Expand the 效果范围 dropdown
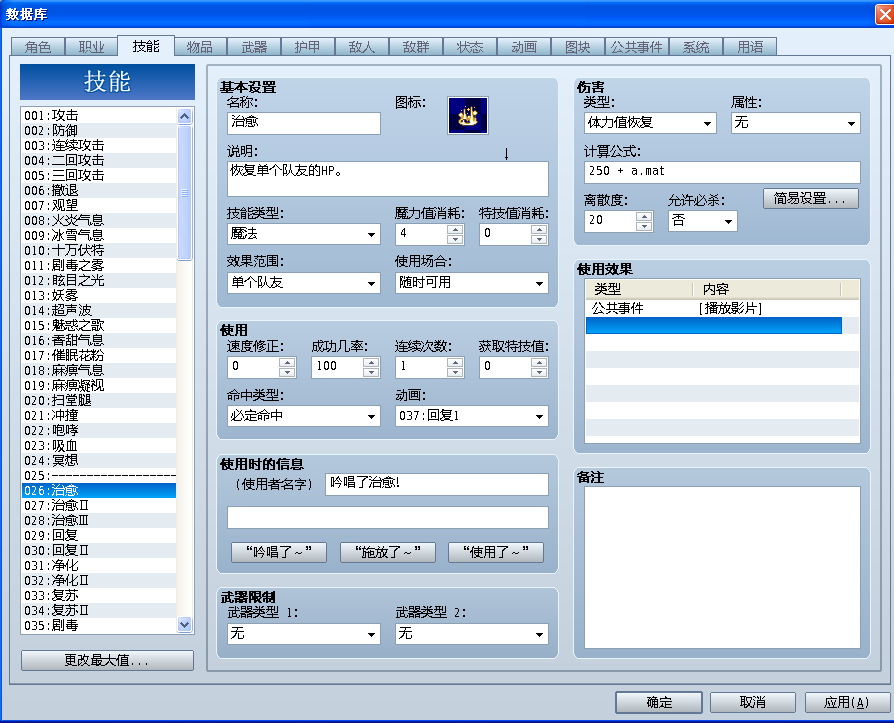The height and width of the screenshot is (723, 894). [303, 283]
